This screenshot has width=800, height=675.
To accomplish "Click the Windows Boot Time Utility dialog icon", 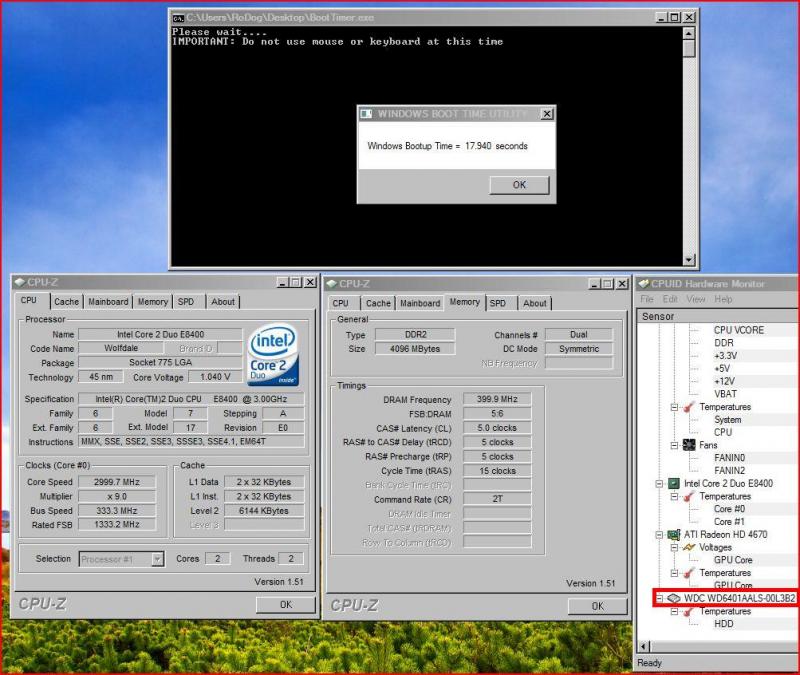I will [366, 114].
